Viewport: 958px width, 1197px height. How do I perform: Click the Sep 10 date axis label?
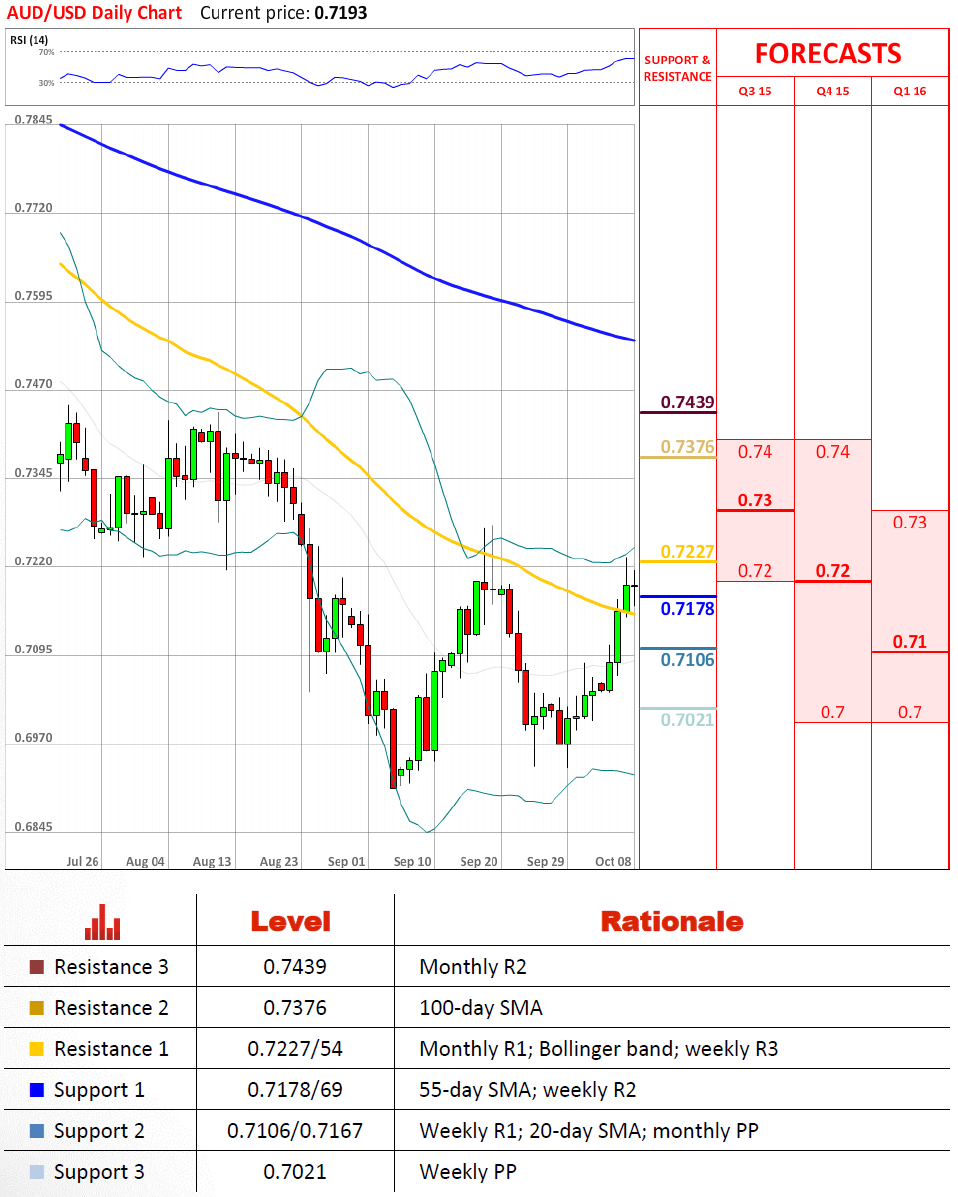pos(412,861)
